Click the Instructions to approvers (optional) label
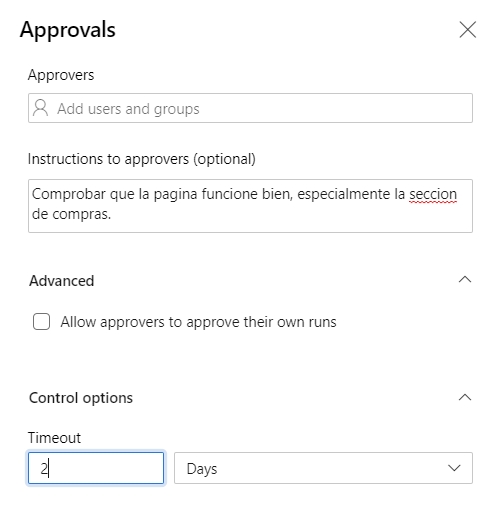 pyautogui.click(x=142, y=159)
